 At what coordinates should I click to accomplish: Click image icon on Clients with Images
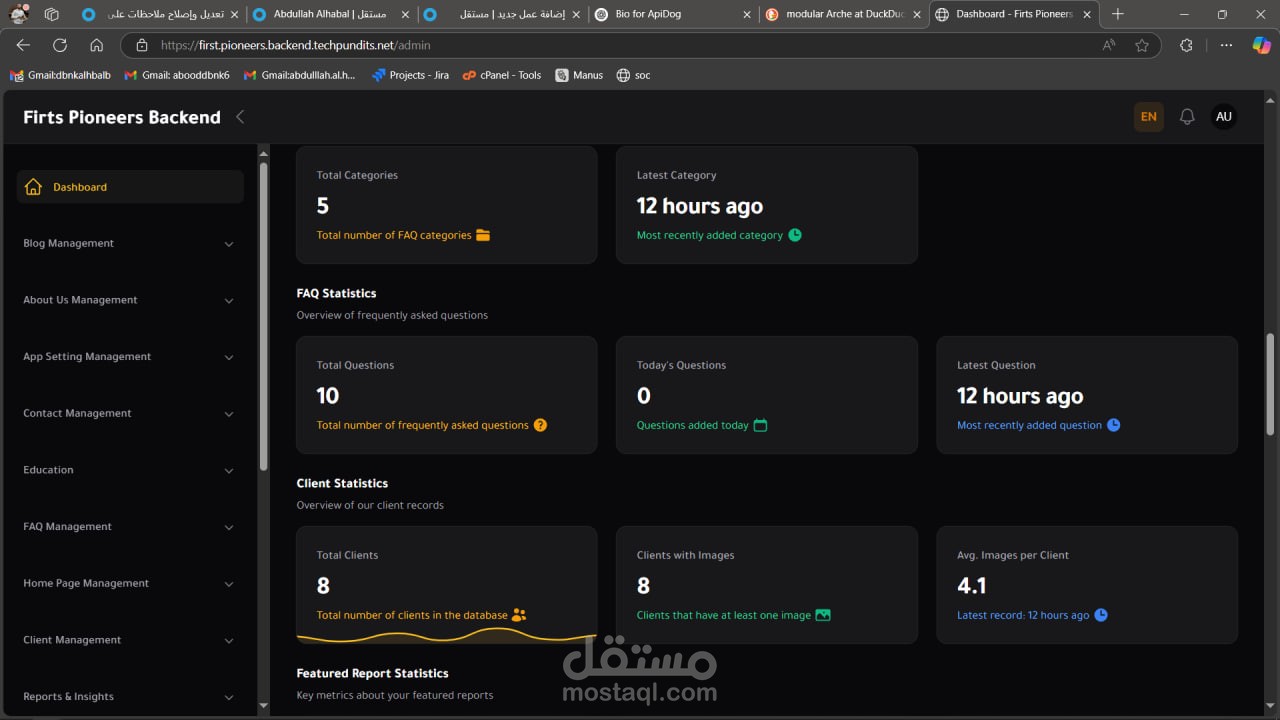pos(823,615)
